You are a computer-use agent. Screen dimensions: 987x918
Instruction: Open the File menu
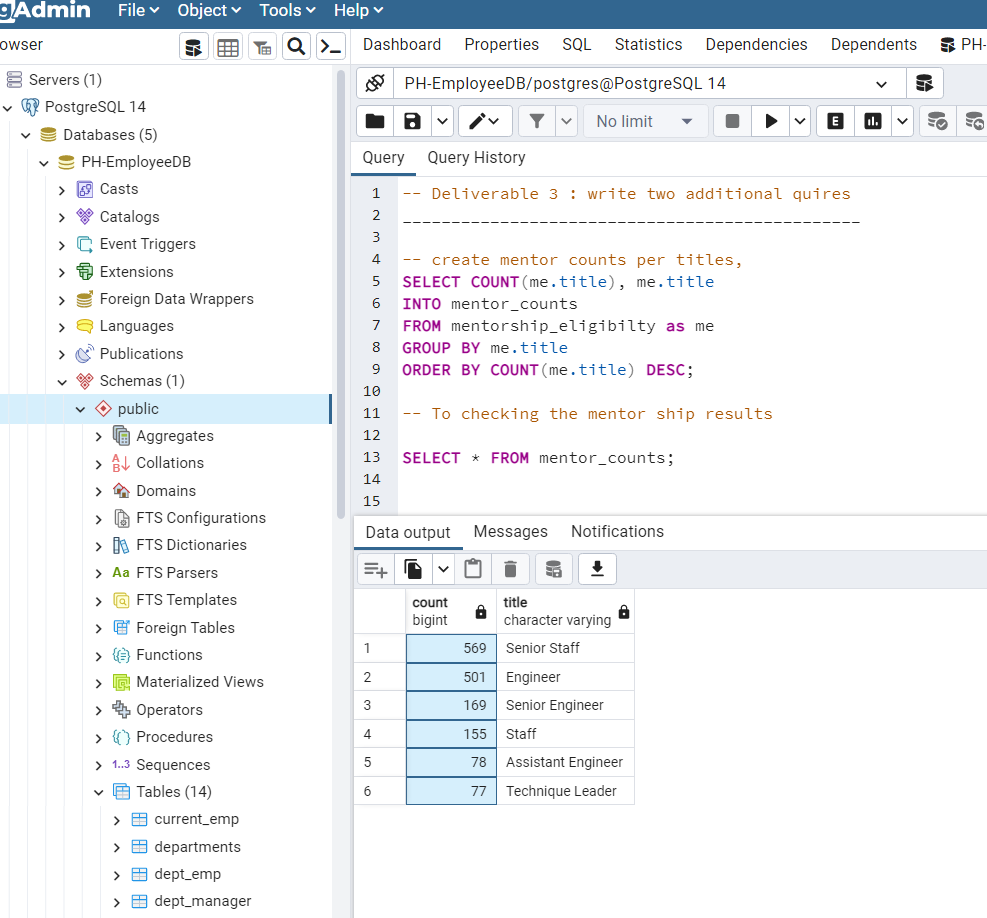point(138,11)
